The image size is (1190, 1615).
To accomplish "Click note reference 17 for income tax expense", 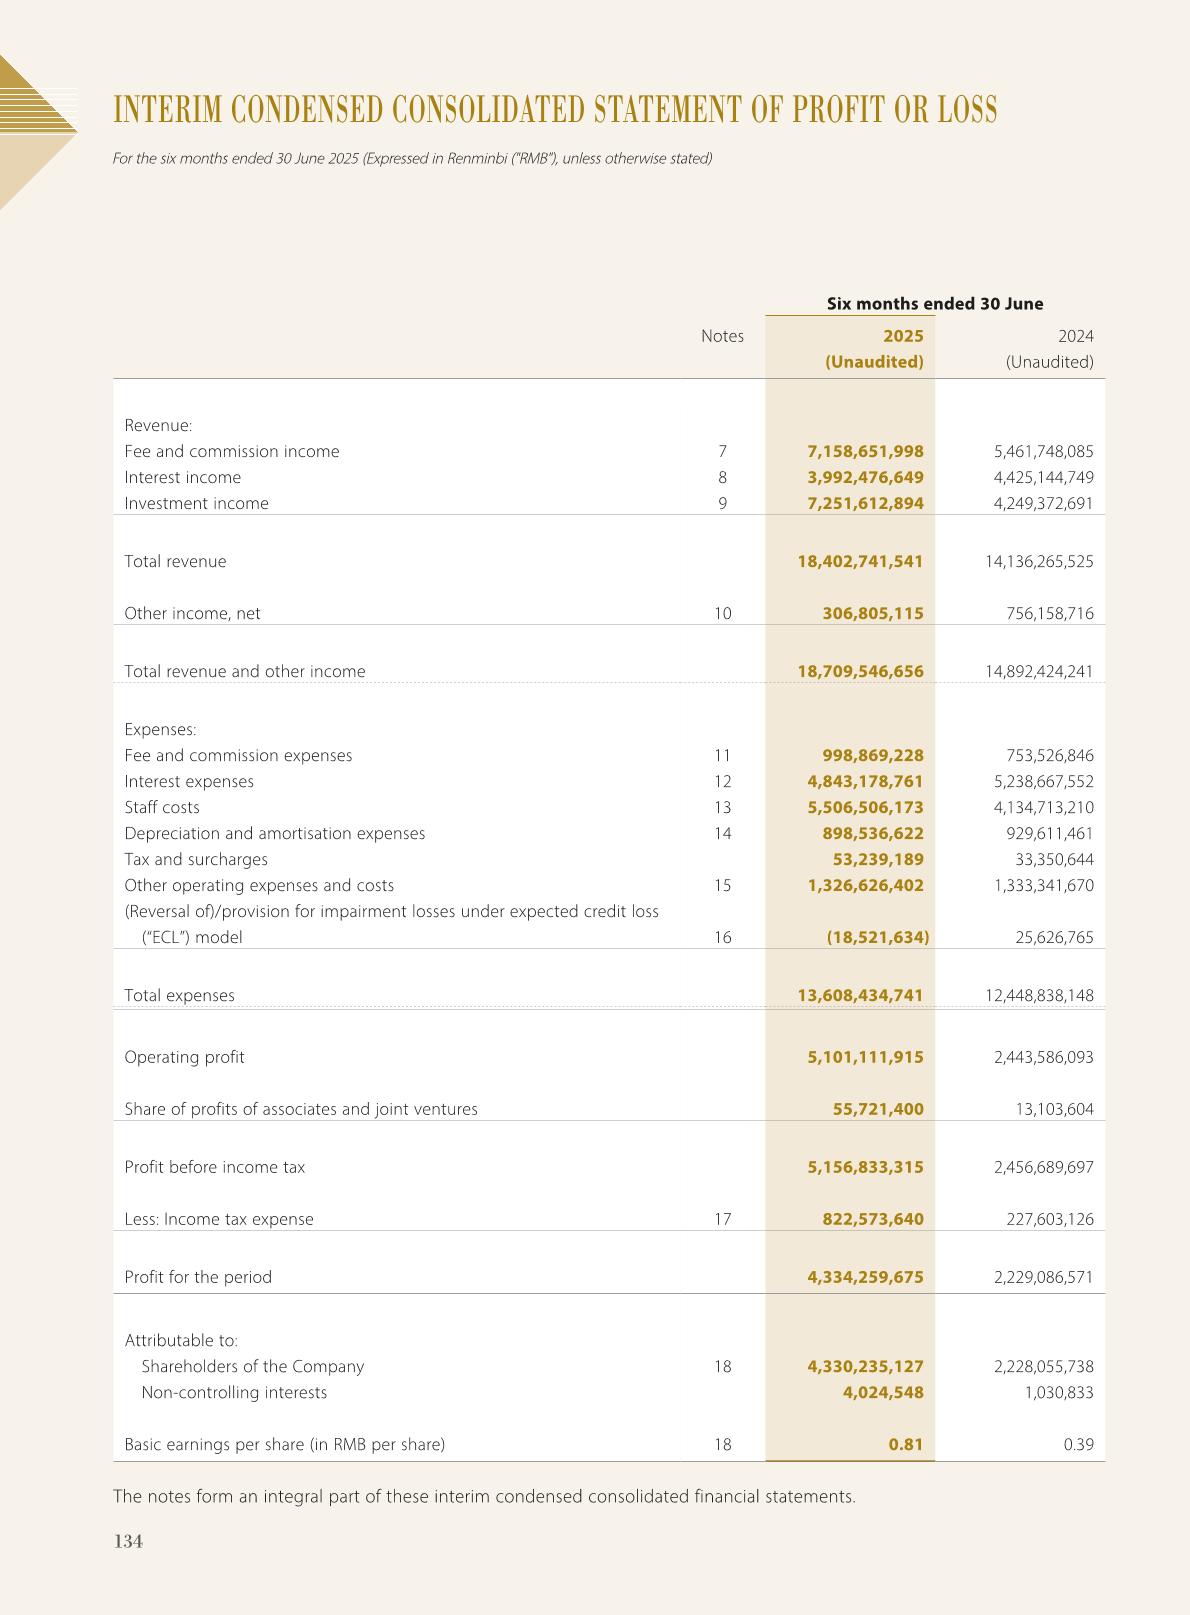I will pyautogui.click(x=722, y=1220).
